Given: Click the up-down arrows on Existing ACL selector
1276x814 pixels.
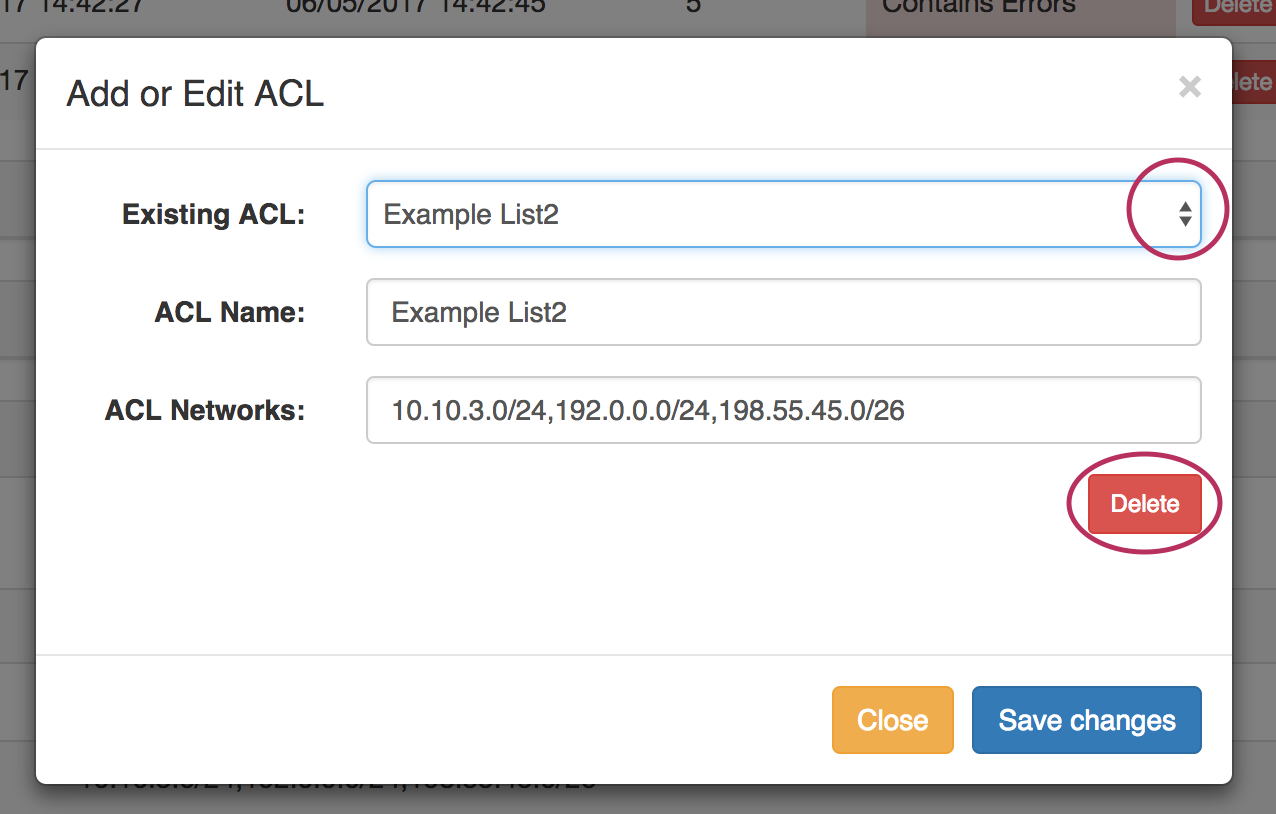Looking at the screenshot, I should 1184,214.
